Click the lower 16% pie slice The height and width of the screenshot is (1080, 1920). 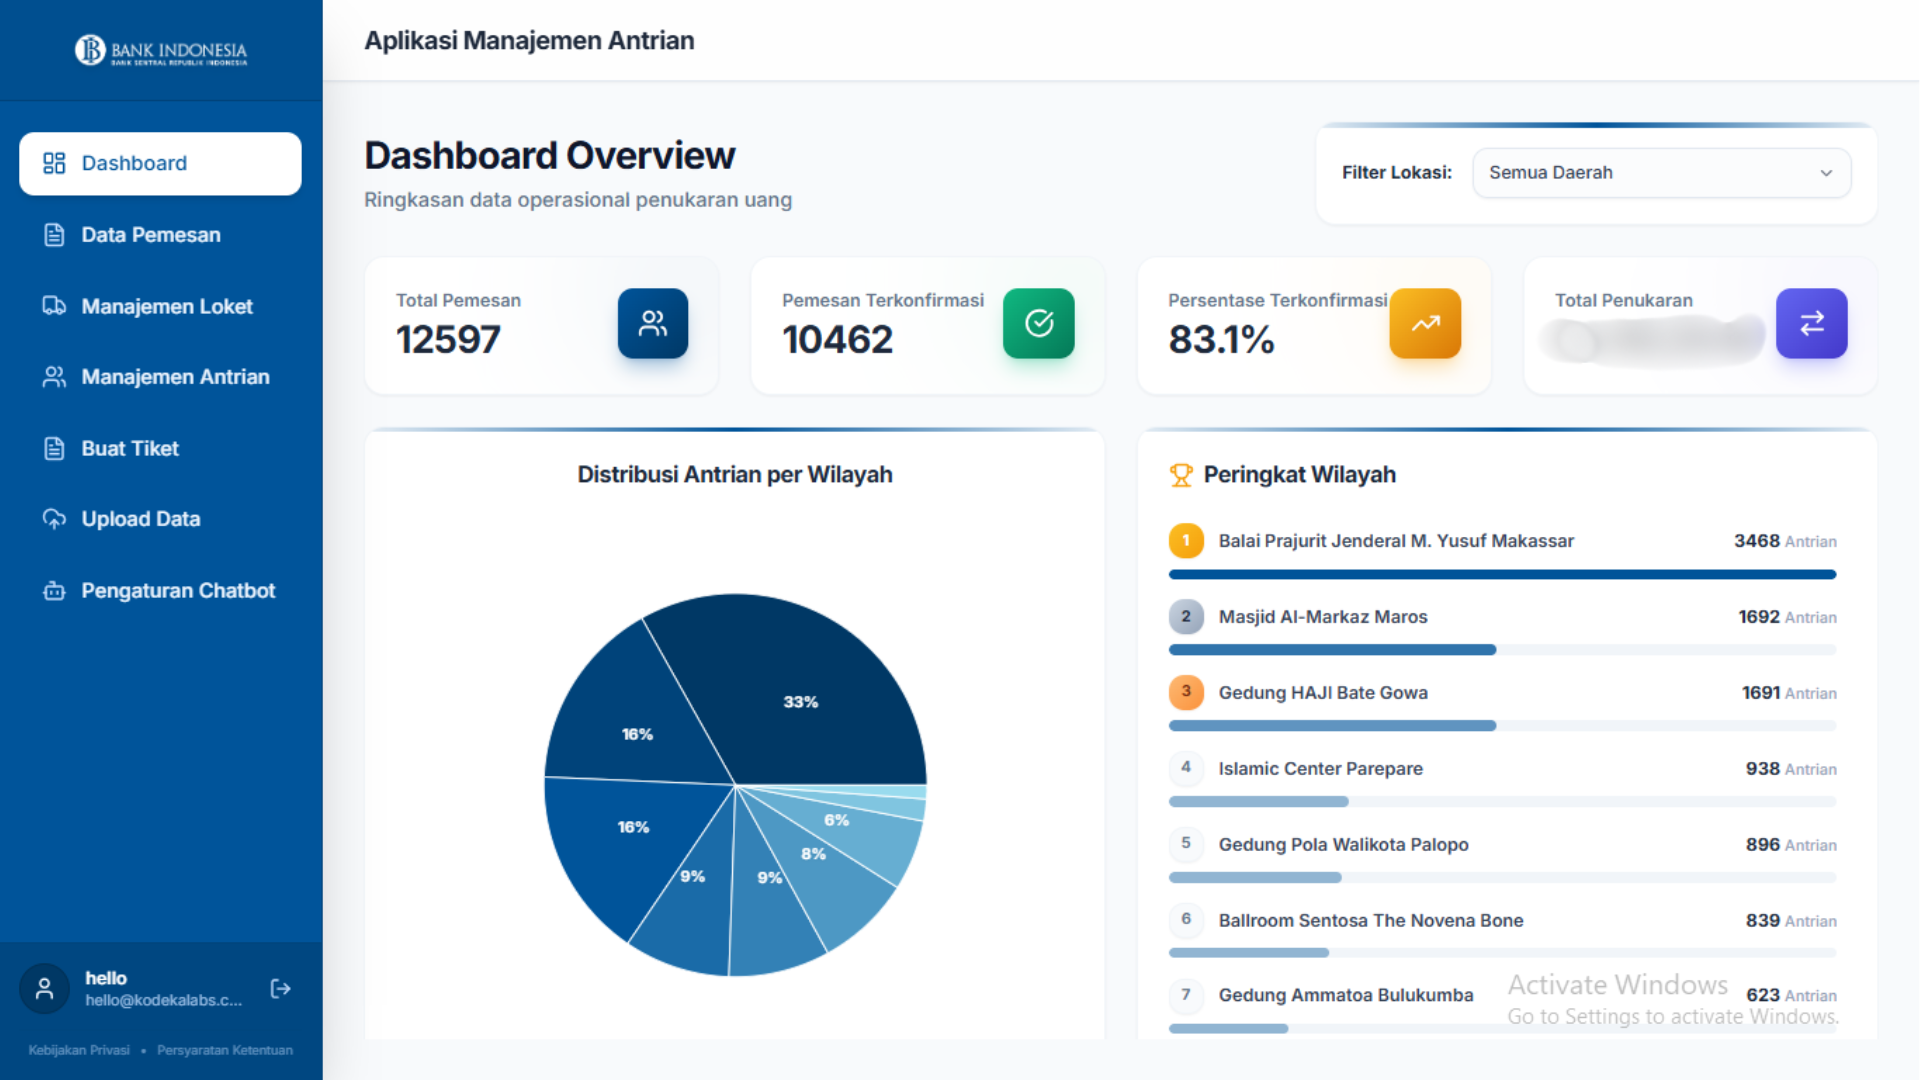click(633, 827)
